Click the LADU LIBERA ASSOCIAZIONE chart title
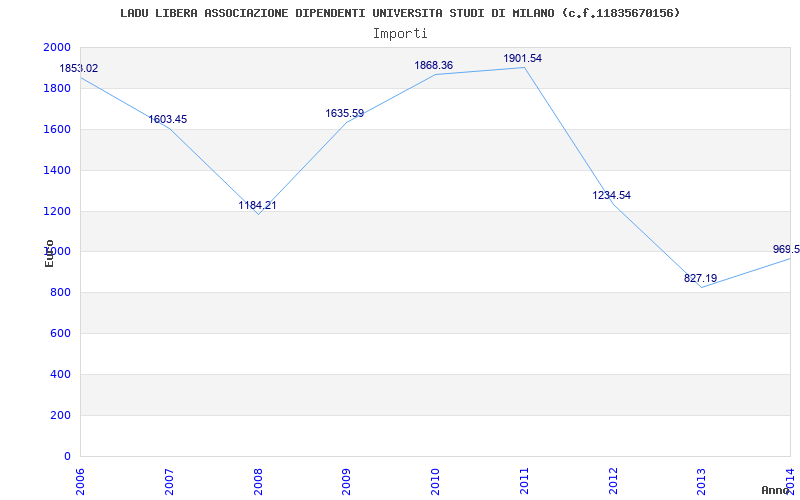This screenshot has width=800, height=500. coord(400,13)
